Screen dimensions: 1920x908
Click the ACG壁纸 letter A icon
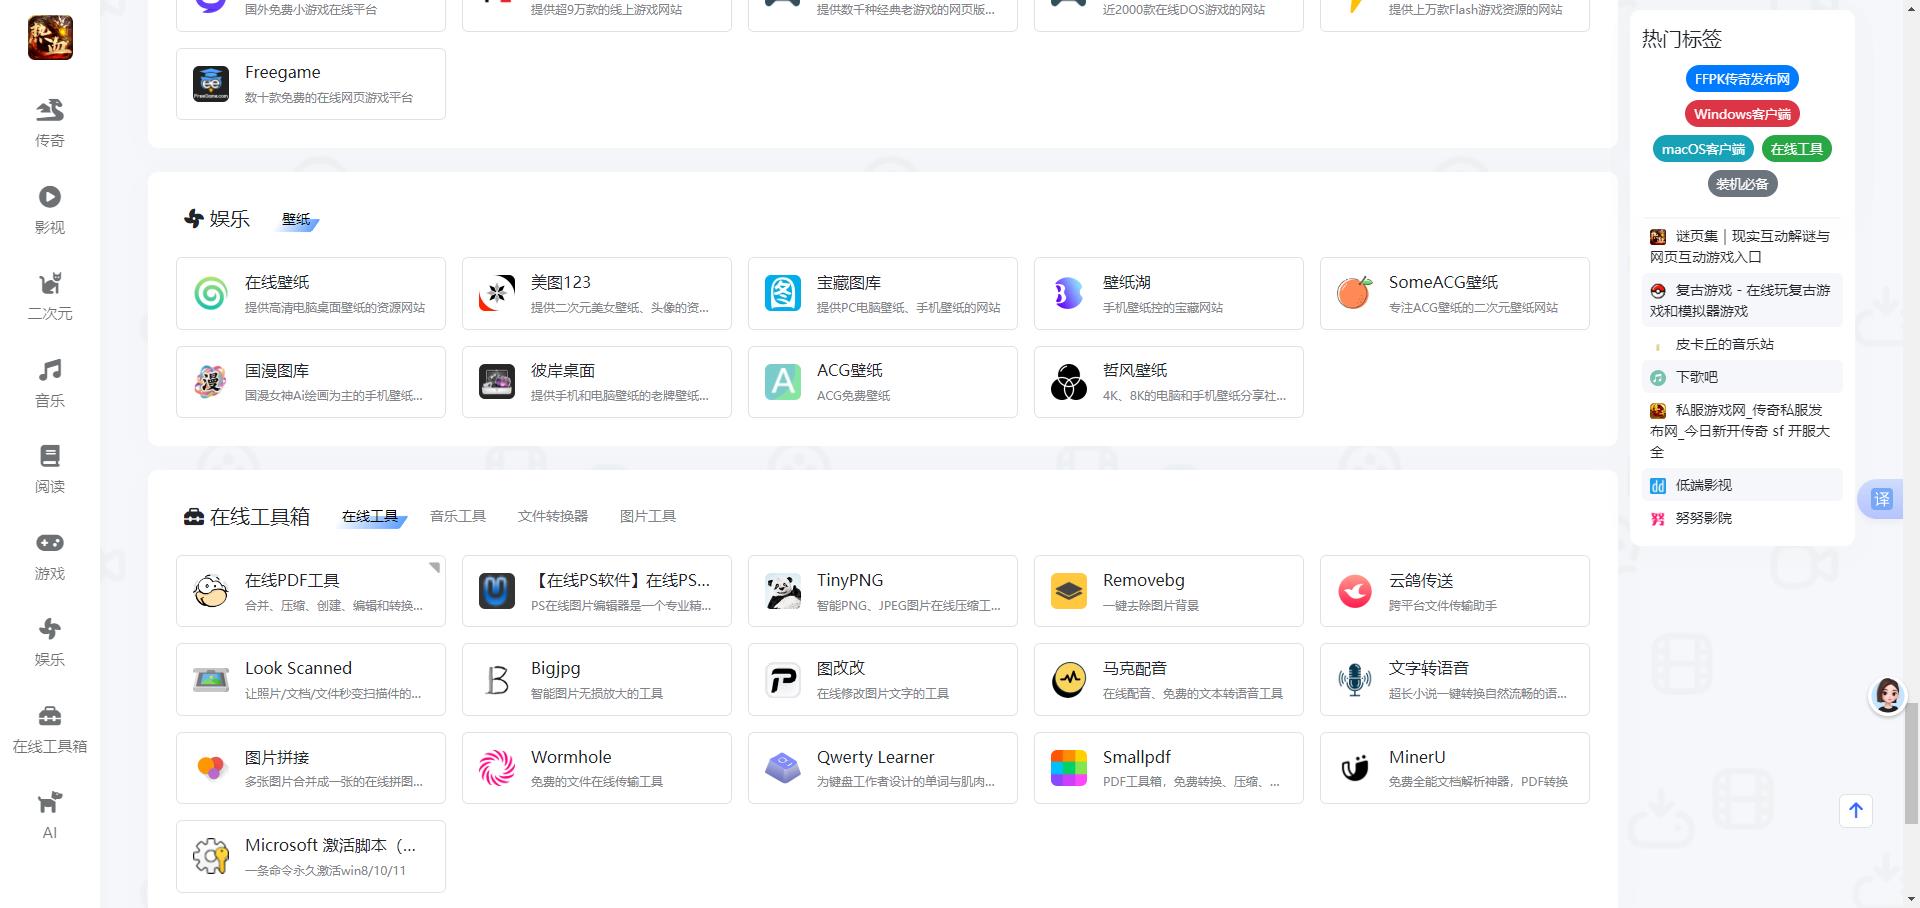tap(783, 382)
